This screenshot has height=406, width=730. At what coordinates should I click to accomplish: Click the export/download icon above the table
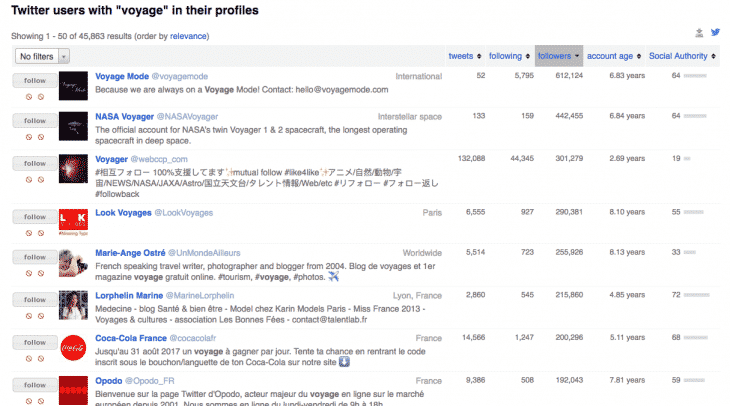tap(699, 32)
